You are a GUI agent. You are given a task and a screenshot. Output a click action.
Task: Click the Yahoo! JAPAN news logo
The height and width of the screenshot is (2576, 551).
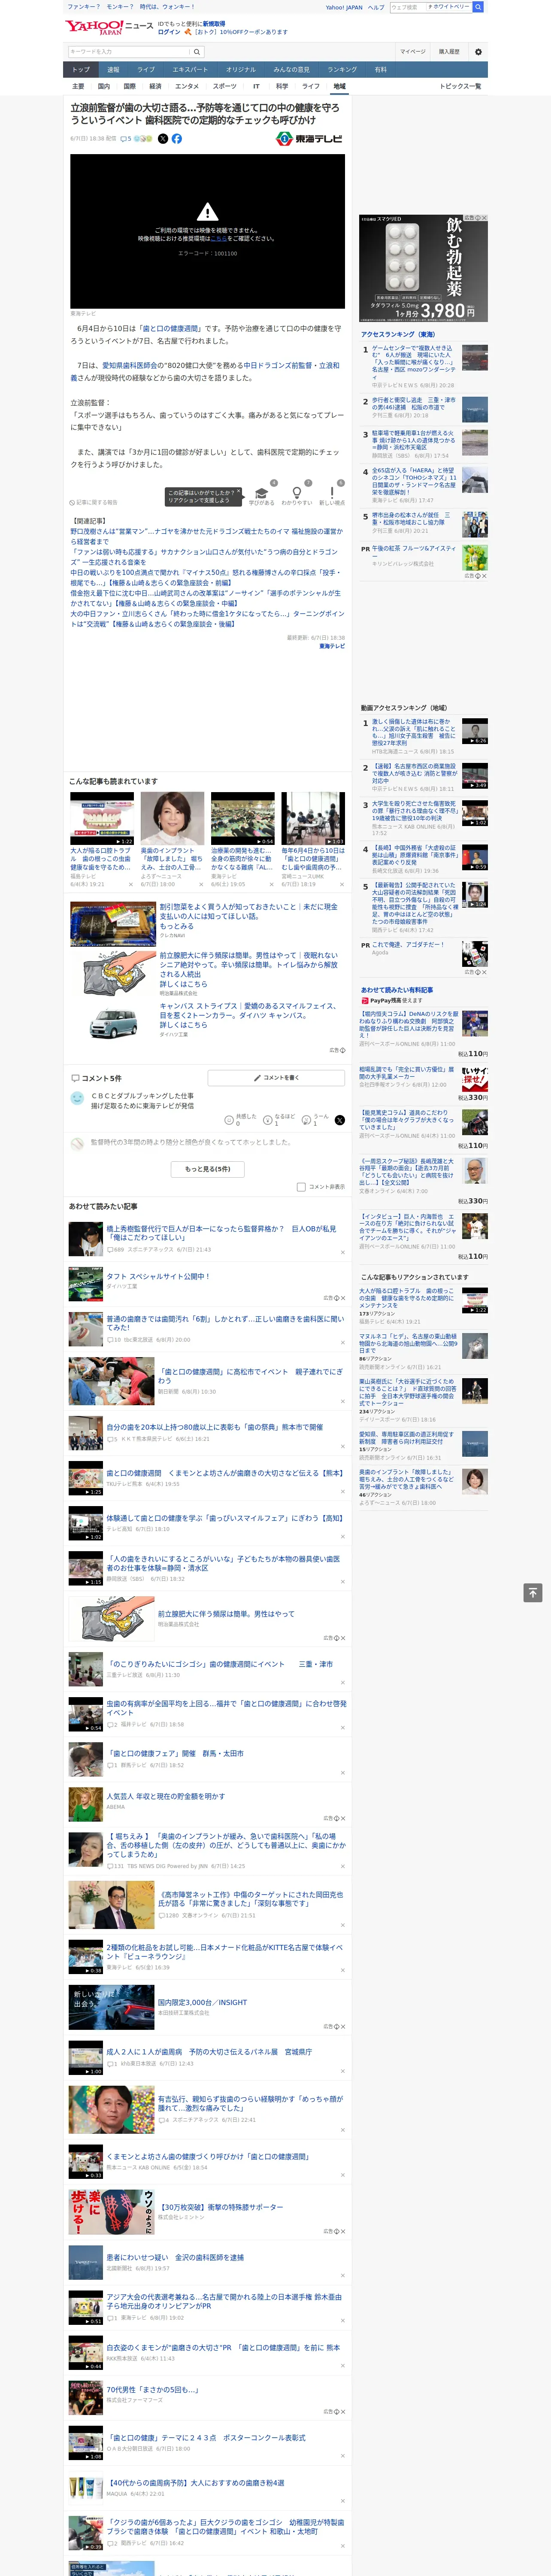tap(109, 27)
